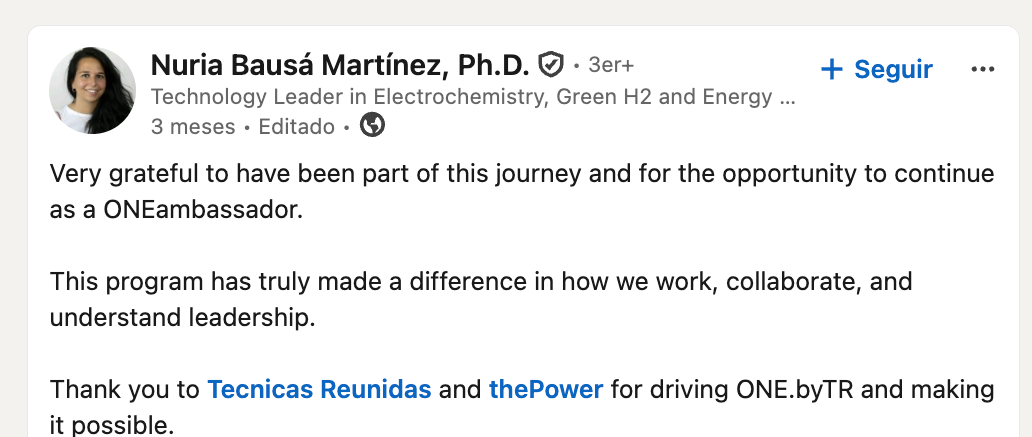This screenshot has height=437, width=1032.
Task: Click the 'it possible.' final line
Action: pos(113,425)
